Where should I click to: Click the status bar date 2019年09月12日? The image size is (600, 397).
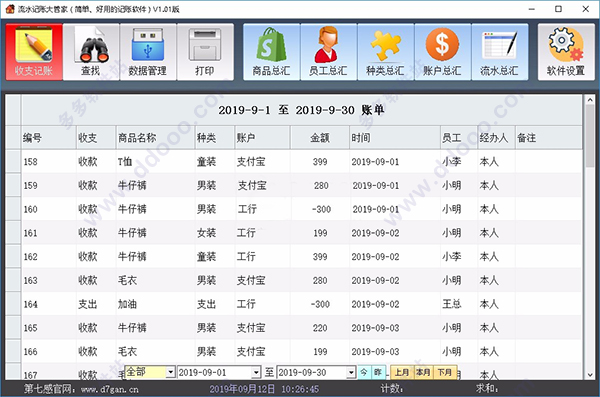[242, 389]
